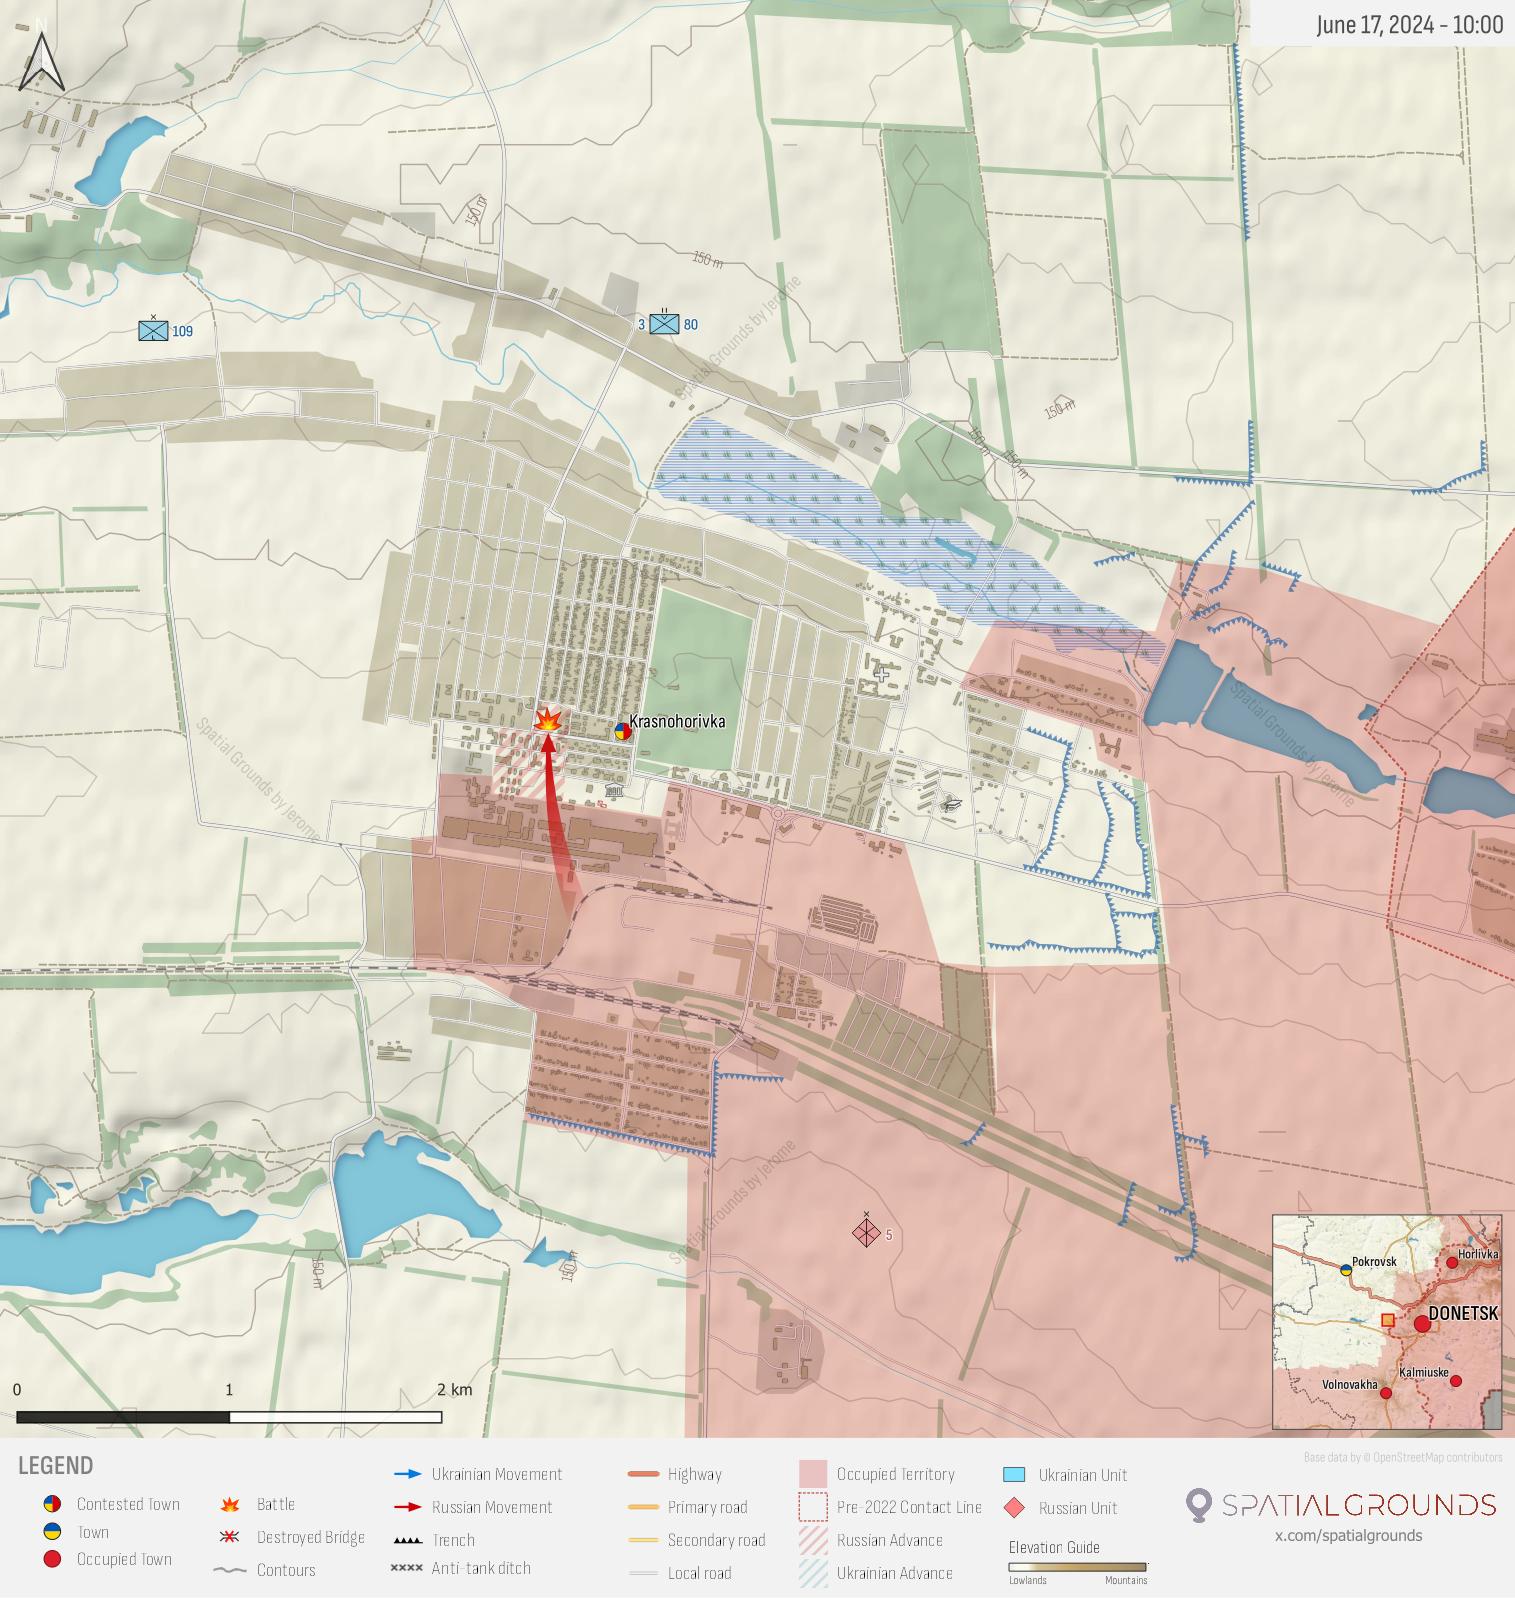Click the Mountains elevation label
Image resolution: width=1515 pixels, height=1598 pixels.
tap(1126, 1580)
